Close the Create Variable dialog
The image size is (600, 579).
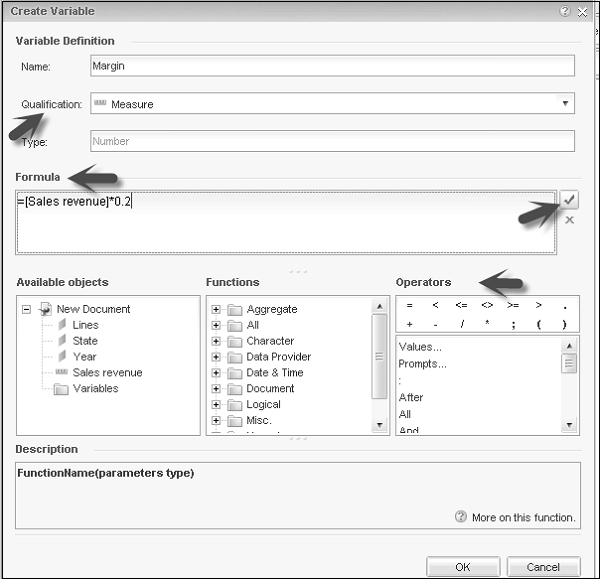point(582,12)
